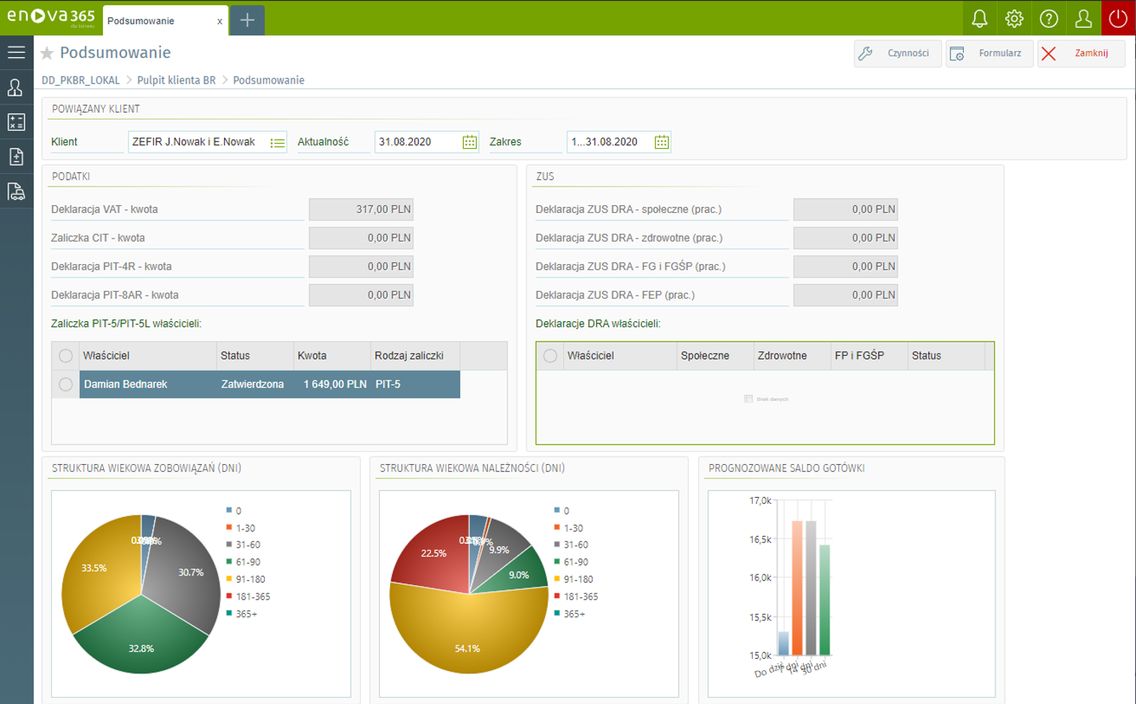Click the Deklaracja PIT-4R kwota value
The image size is (1136, 704).
pos(361,267)
